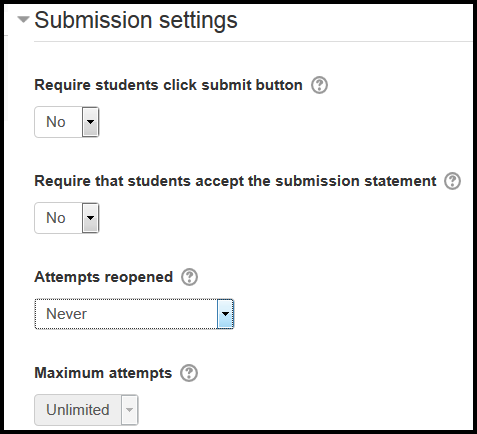Open the Require students click submit button dropdown
Image resolution: width=477 pixels, height=434 pixels.
(x=67, y=122)
